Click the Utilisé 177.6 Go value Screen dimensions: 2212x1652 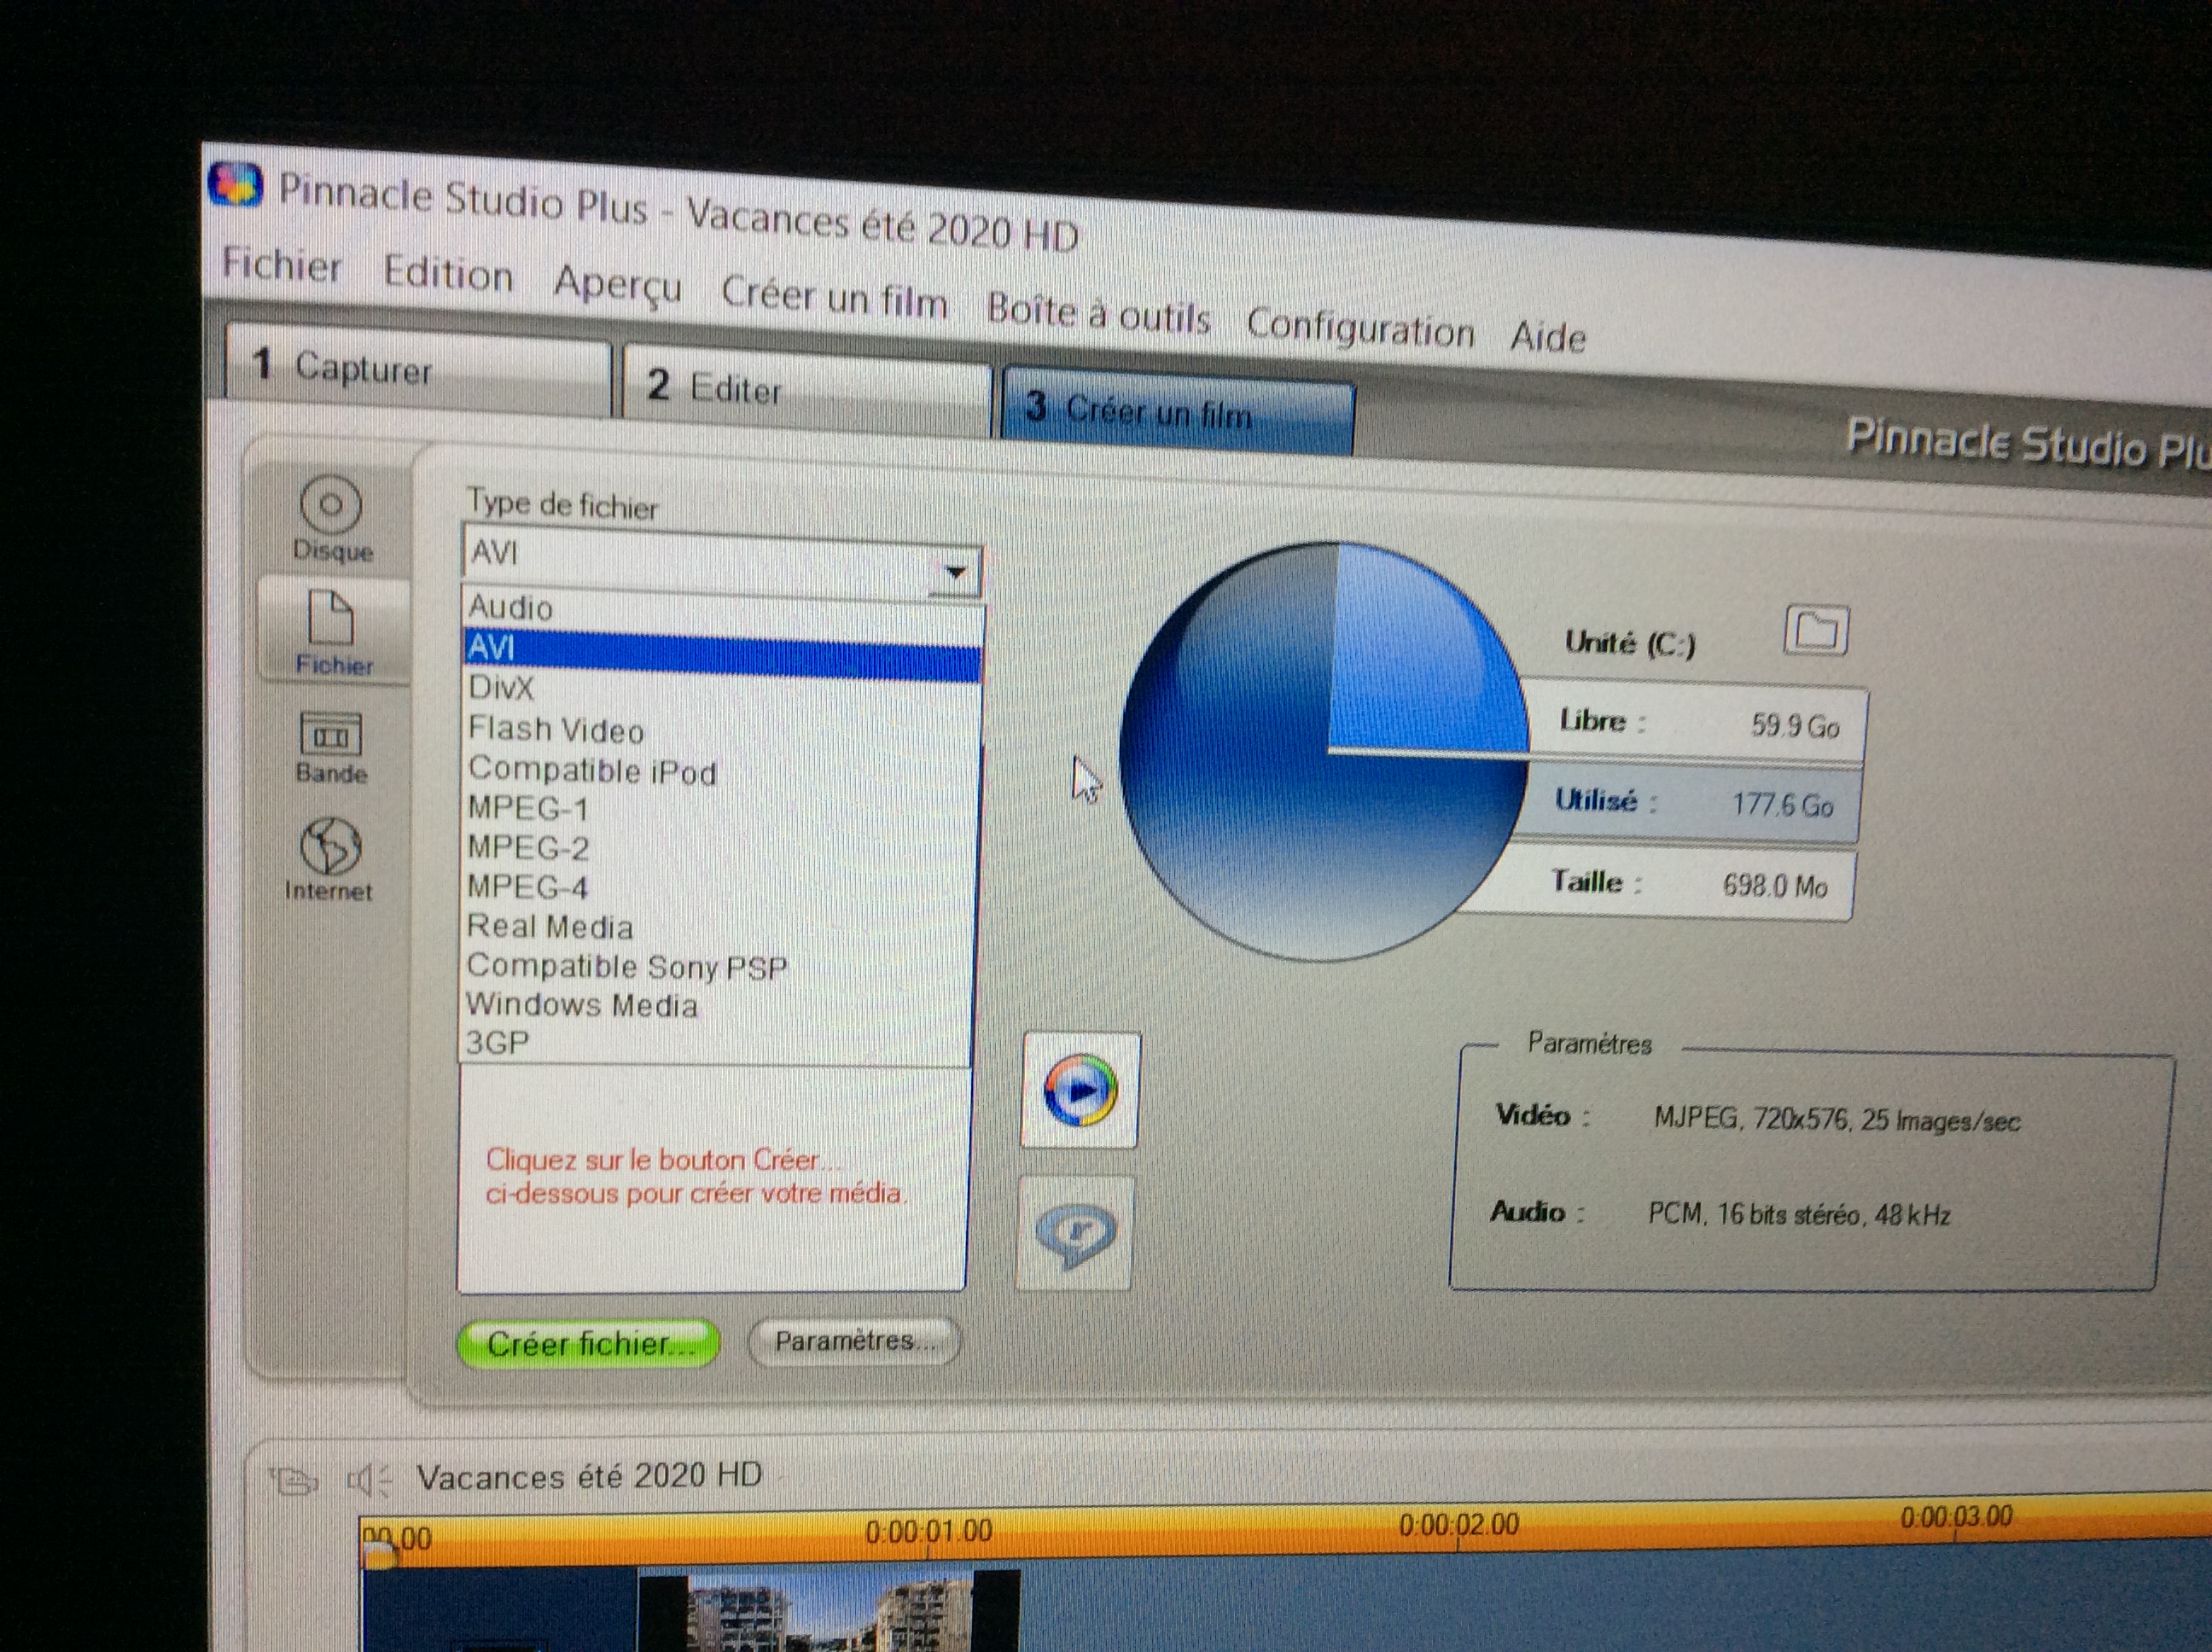(x=1782, y=805)
